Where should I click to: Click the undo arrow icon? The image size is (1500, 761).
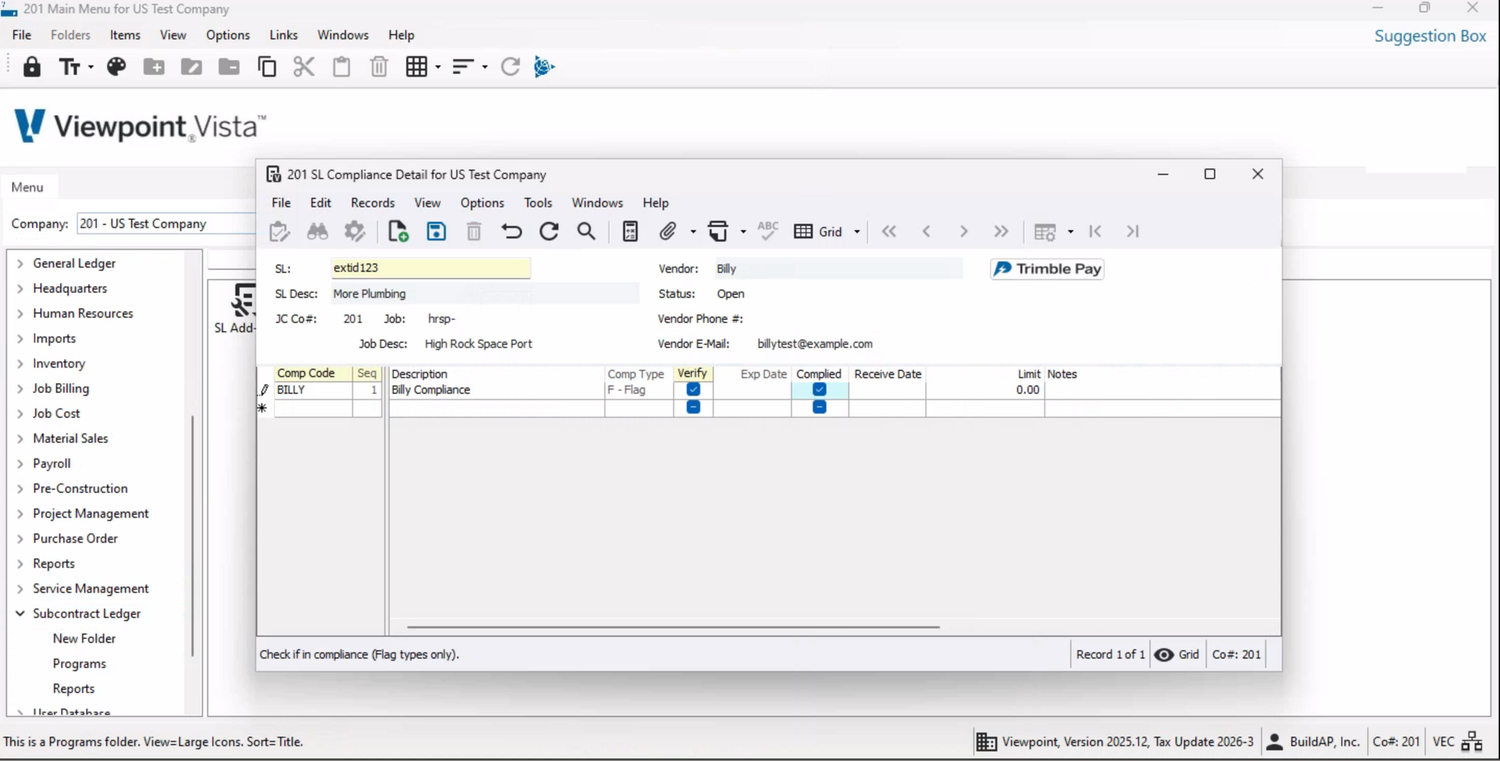coord(511,231)
